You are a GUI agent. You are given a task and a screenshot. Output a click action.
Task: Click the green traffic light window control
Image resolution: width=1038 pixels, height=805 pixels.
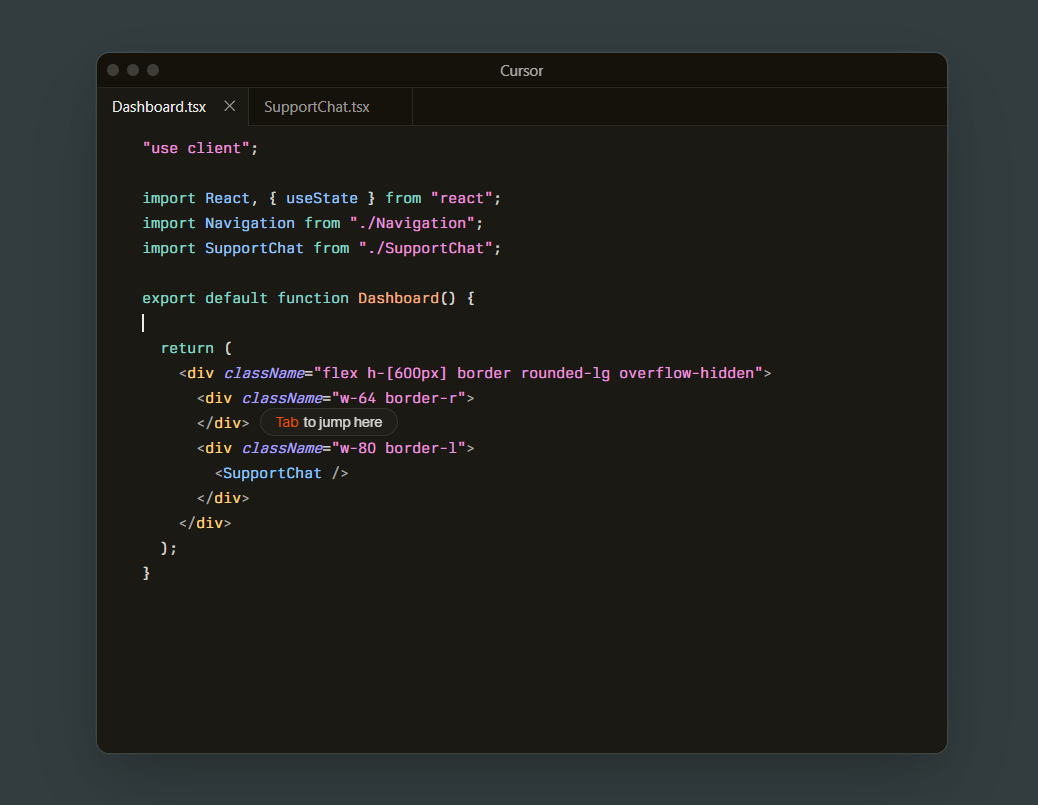152,70
